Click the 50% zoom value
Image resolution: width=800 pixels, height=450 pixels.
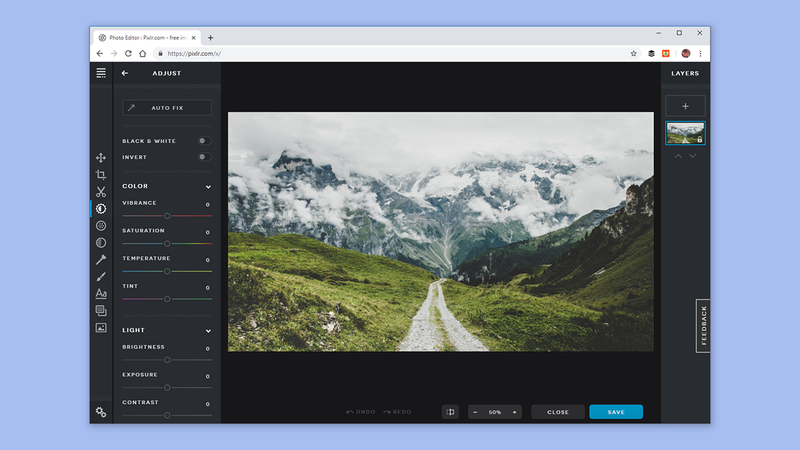(x=495, y=412)
